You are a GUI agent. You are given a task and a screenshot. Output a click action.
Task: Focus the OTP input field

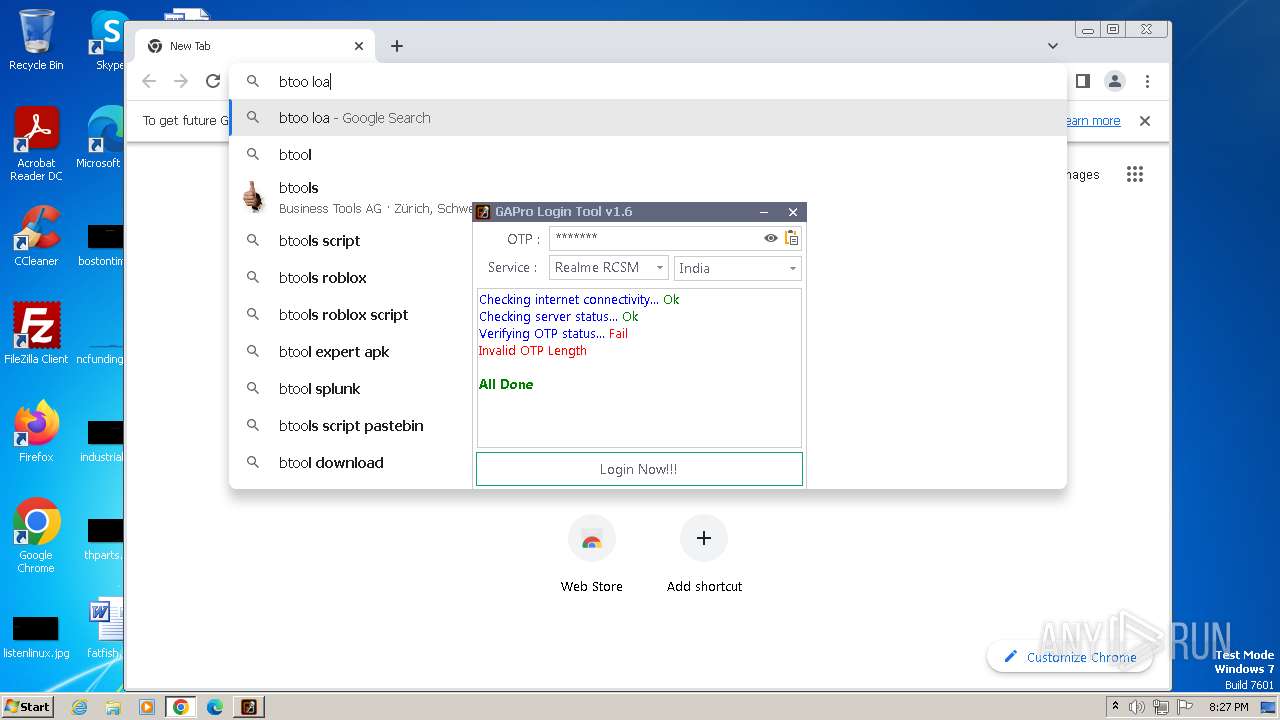pos(656,238)
